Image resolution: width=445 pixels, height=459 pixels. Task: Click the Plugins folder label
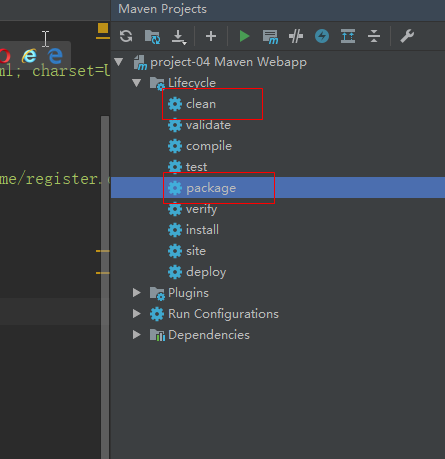coord(188,293)
